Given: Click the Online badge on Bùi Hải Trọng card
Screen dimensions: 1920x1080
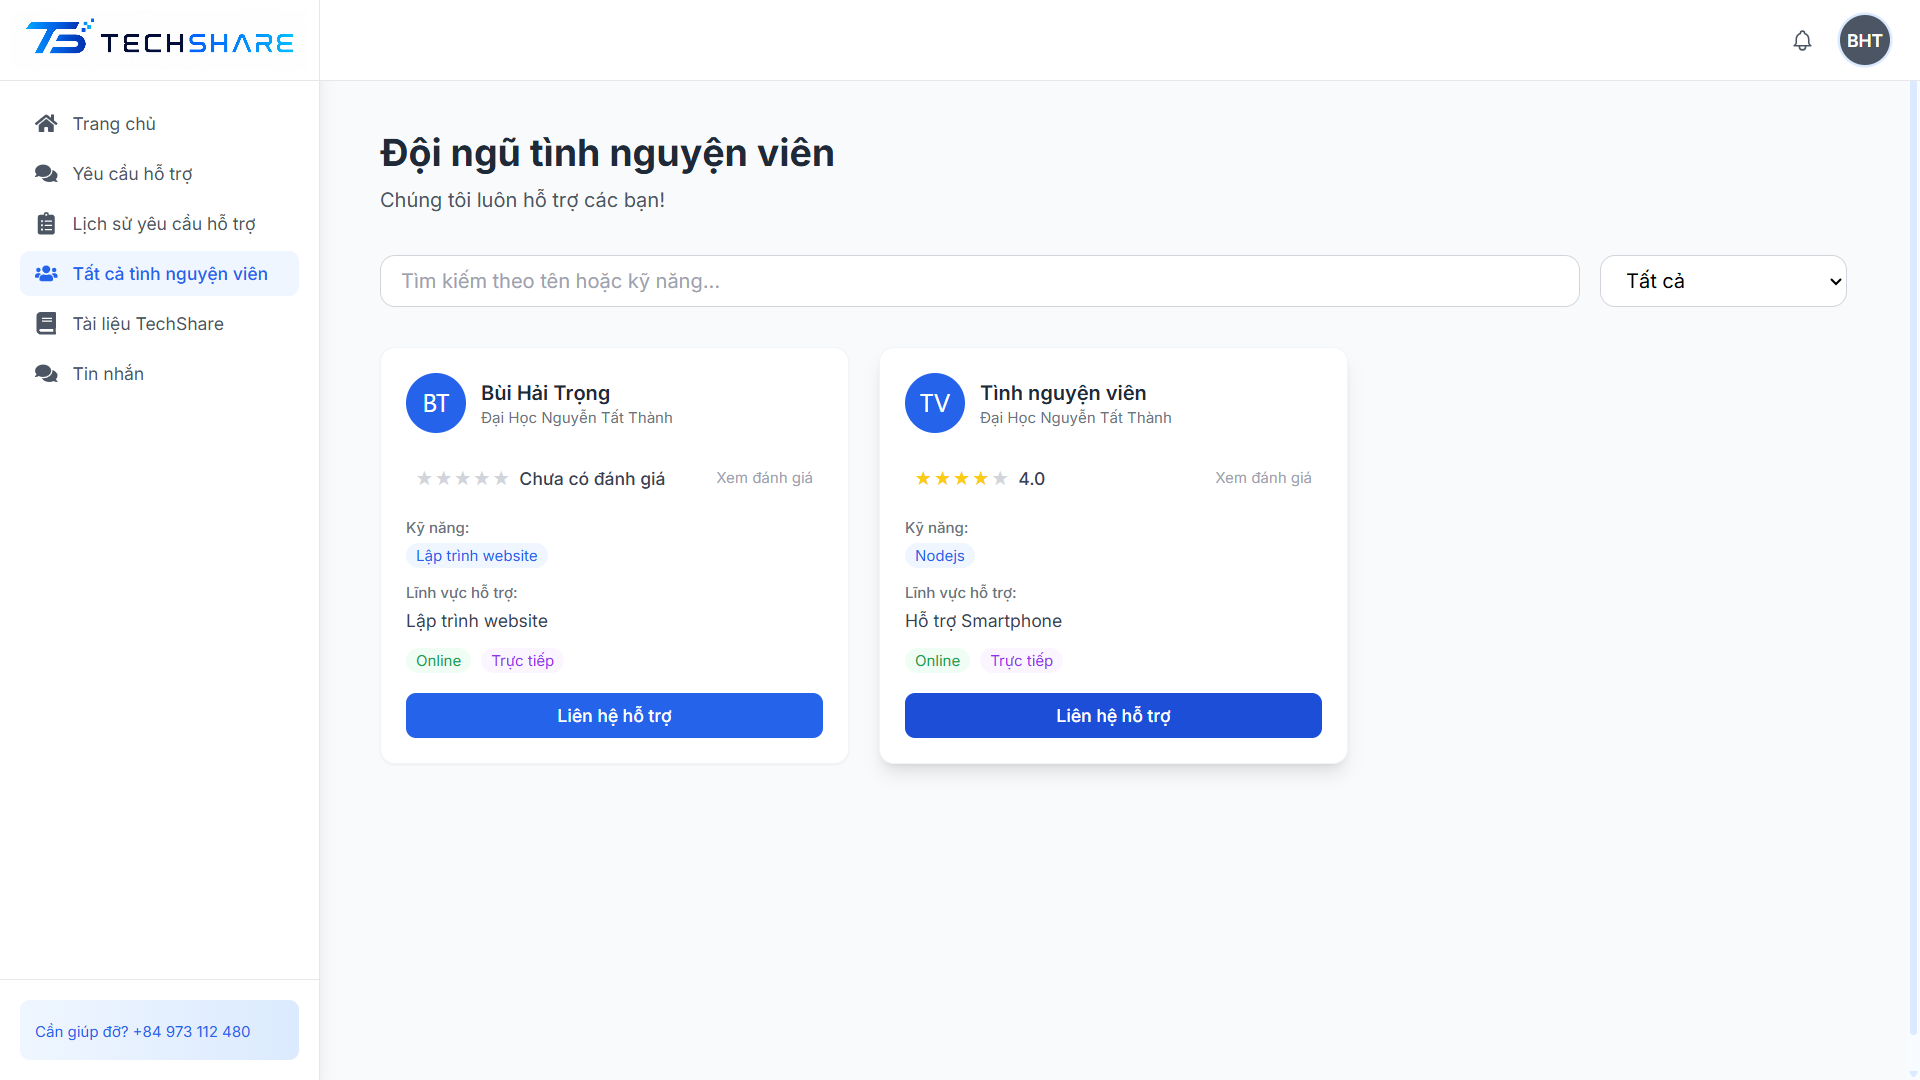Looking at the screenshot, I should coord(438,661).
